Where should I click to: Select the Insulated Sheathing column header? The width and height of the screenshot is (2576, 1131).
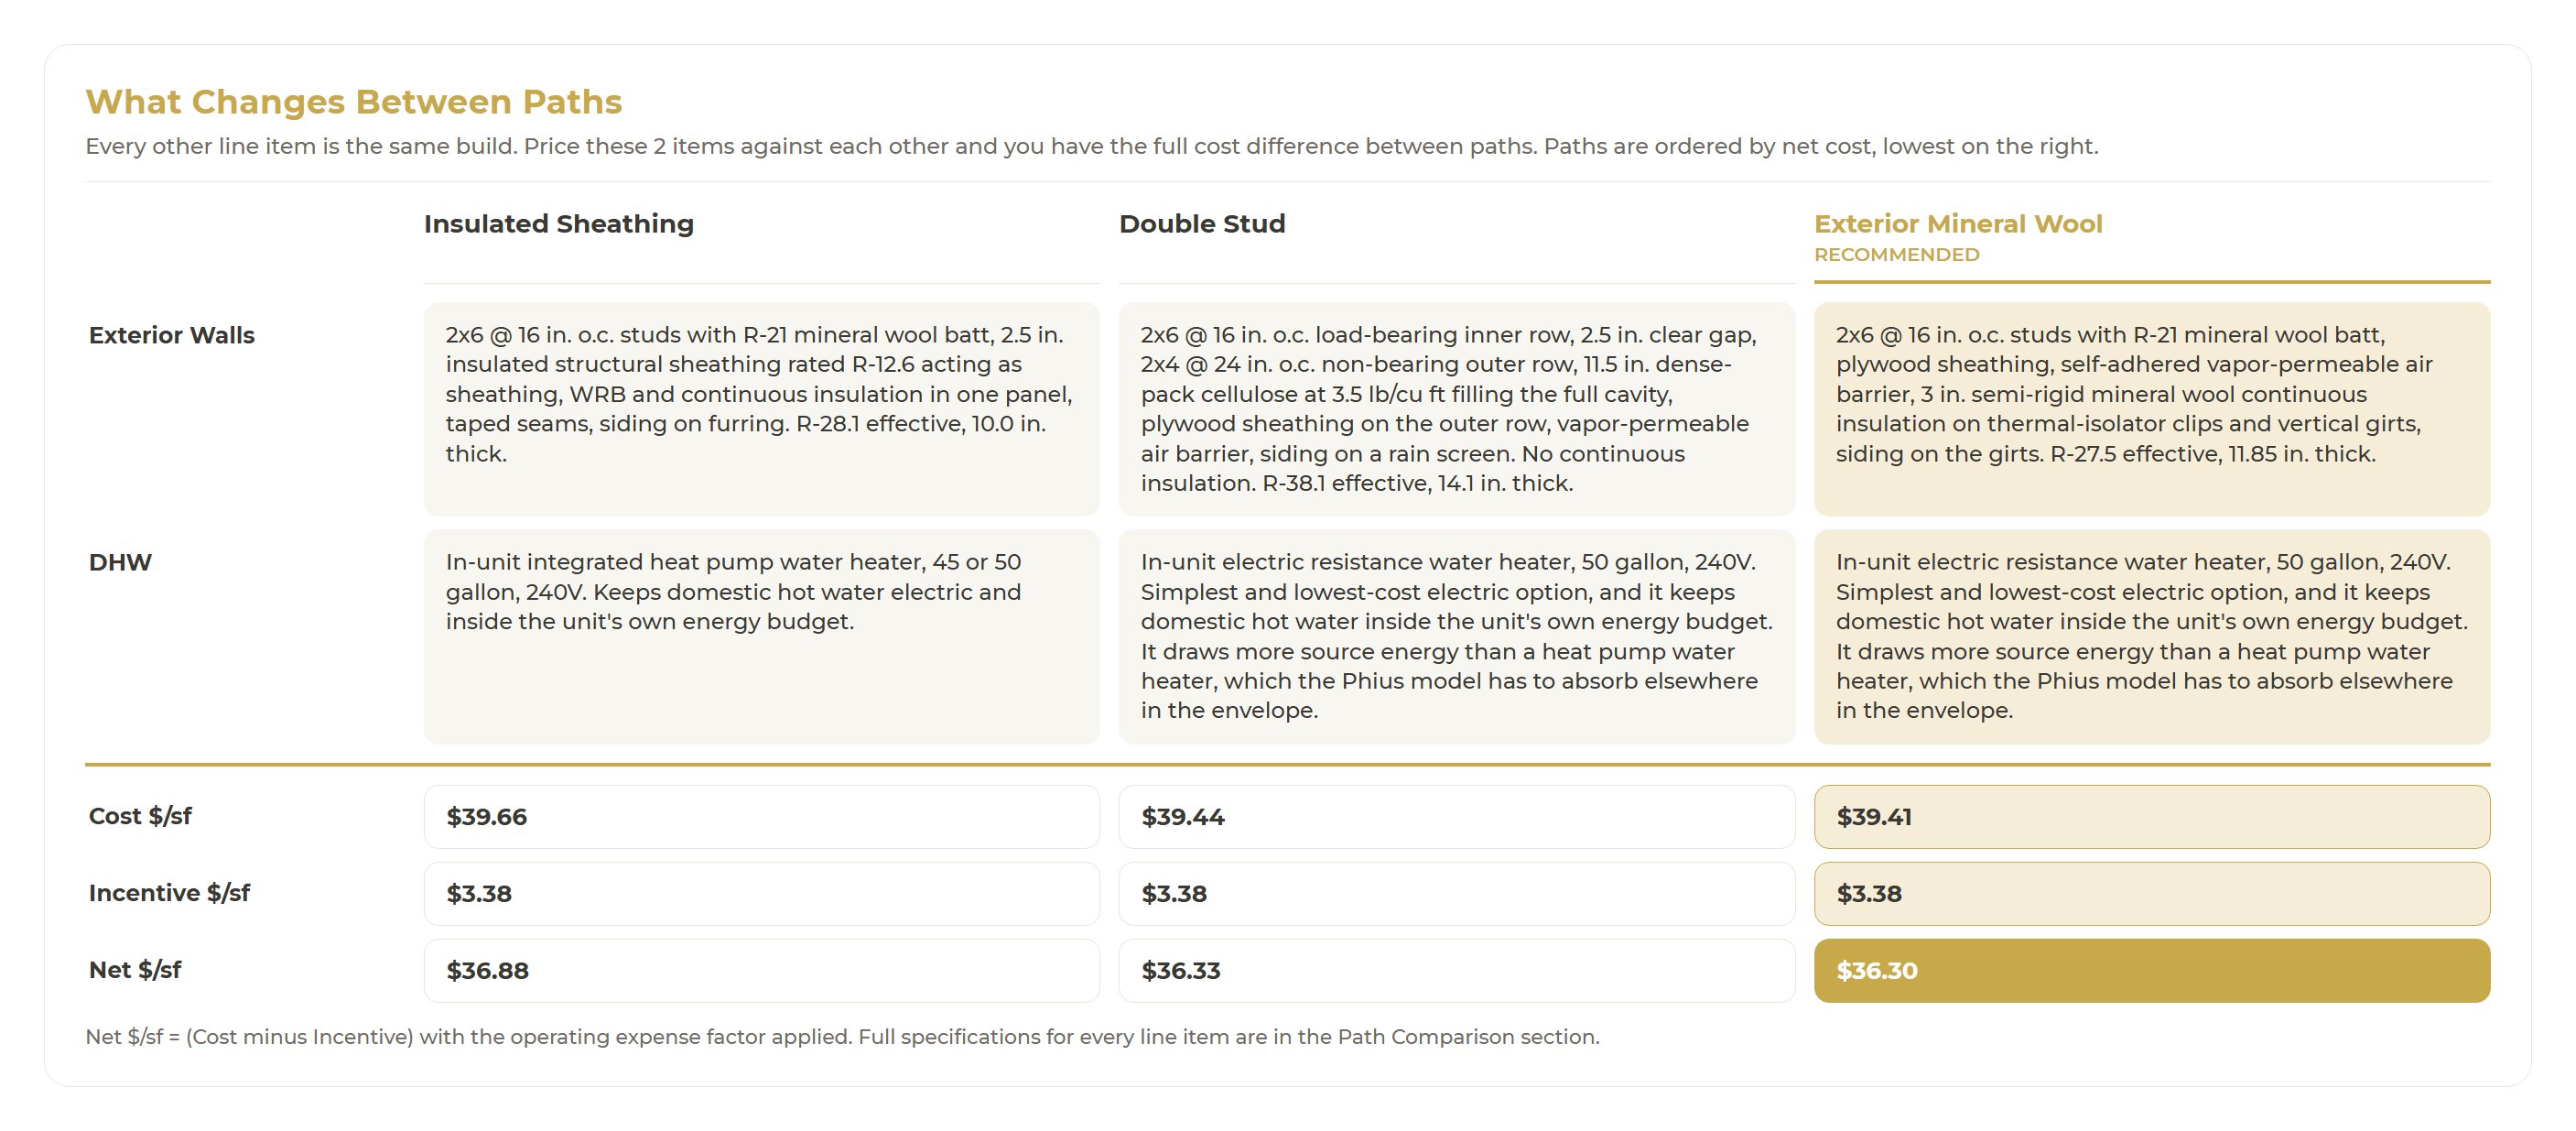click(558, 224)
